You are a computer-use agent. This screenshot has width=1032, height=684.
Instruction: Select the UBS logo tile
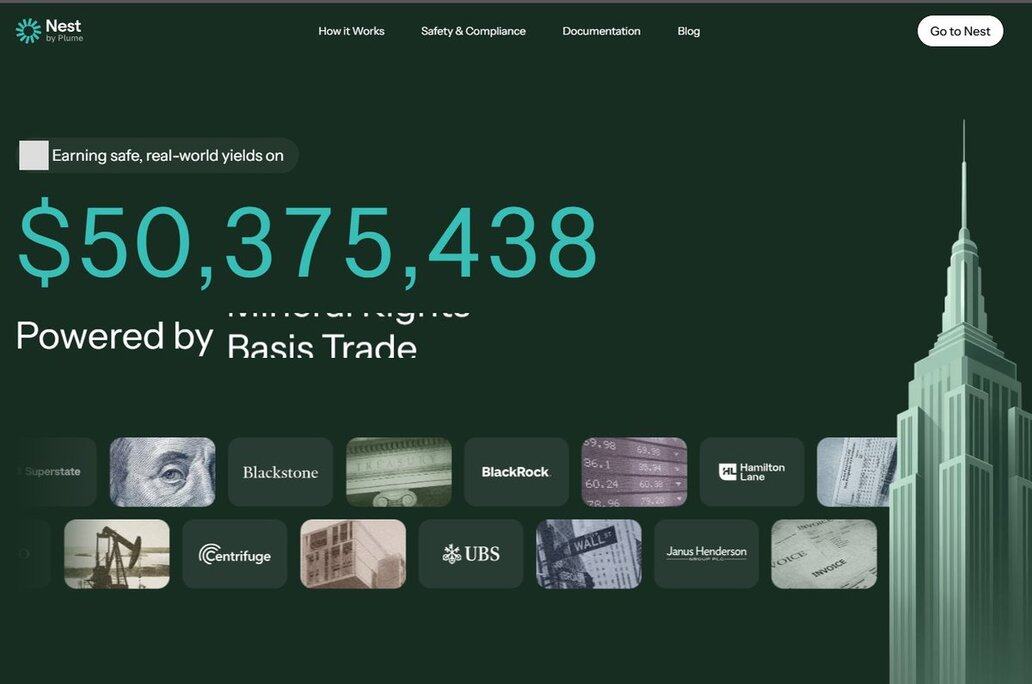(x=470, y=554)
